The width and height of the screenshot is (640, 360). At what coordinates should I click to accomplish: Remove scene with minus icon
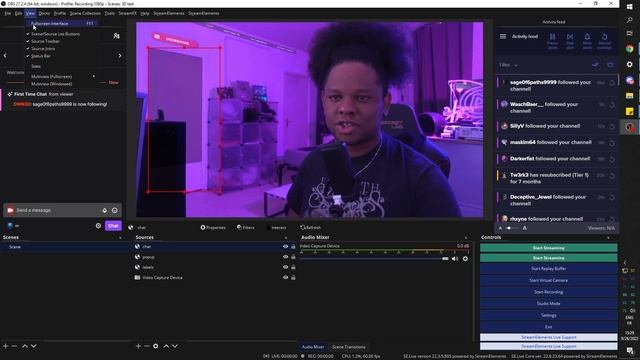[x=14, y=346]
